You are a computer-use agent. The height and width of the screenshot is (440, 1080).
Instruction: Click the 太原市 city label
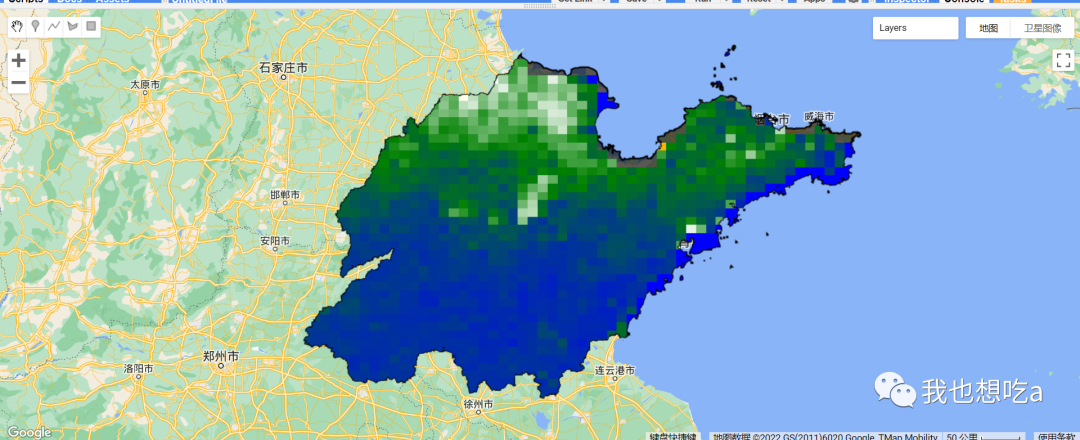(x=145, y=85)
